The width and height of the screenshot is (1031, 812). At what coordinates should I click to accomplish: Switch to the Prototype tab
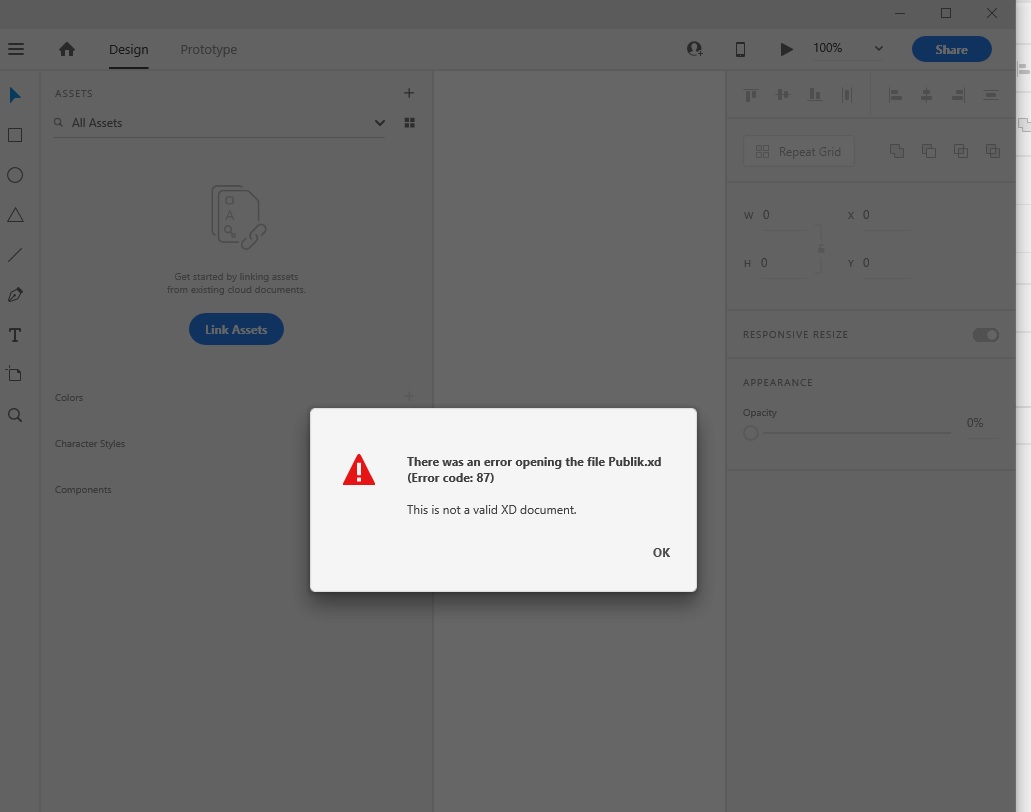208,49
